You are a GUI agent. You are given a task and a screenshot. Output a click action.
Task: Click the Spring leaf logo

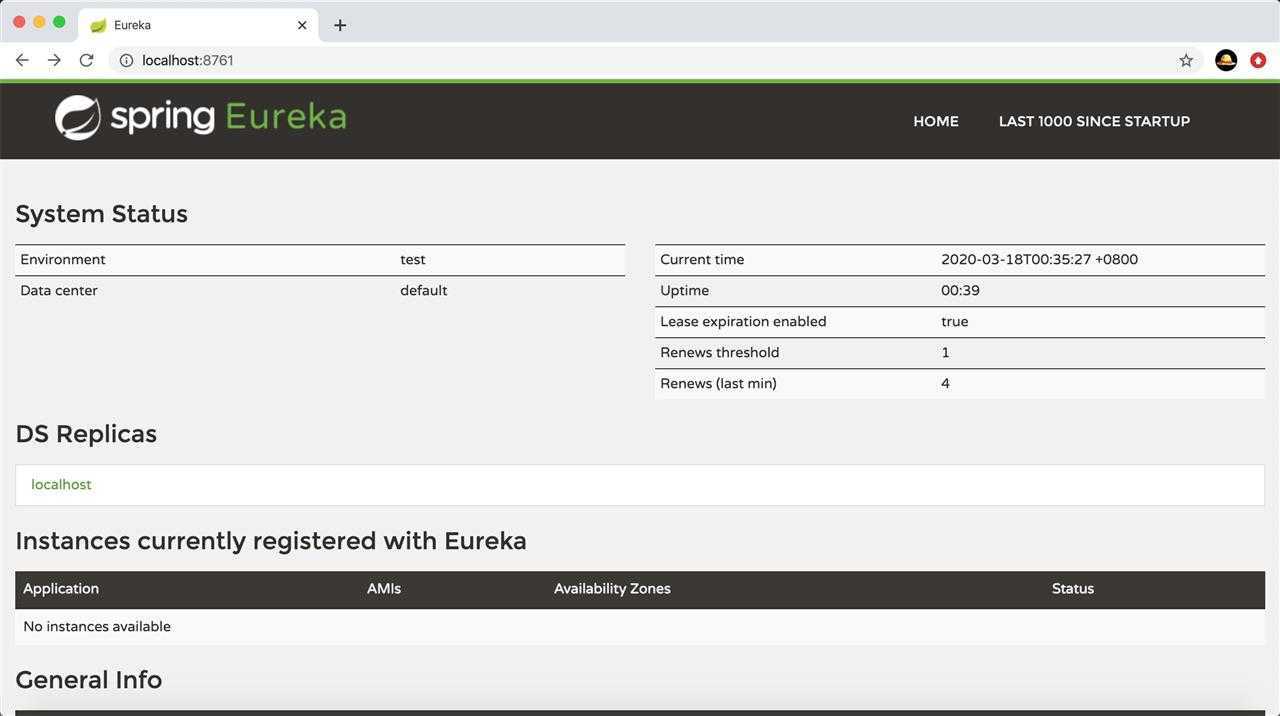(x=78, y=118)
